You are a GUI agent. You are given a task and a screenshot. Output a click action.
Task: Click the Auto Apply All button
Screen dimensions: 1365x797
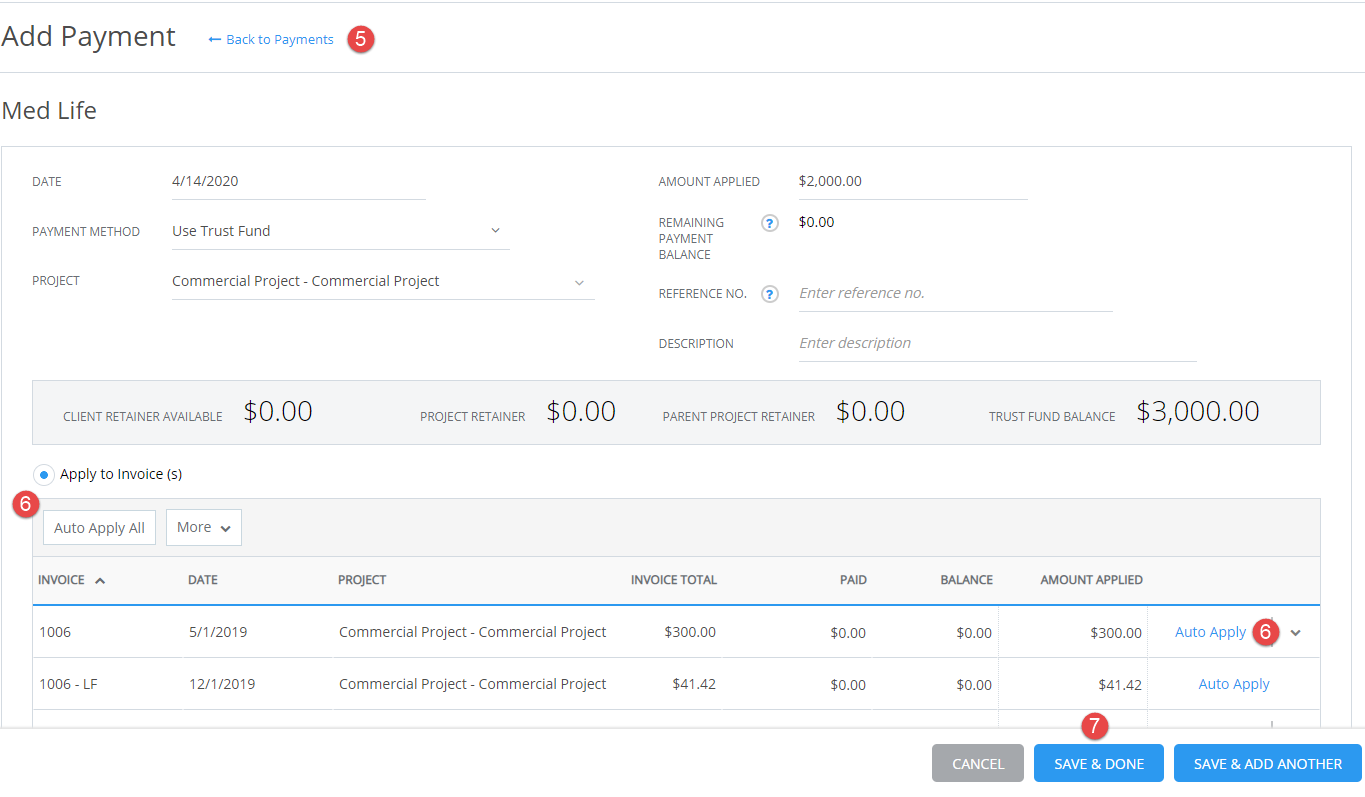(99, 527)
